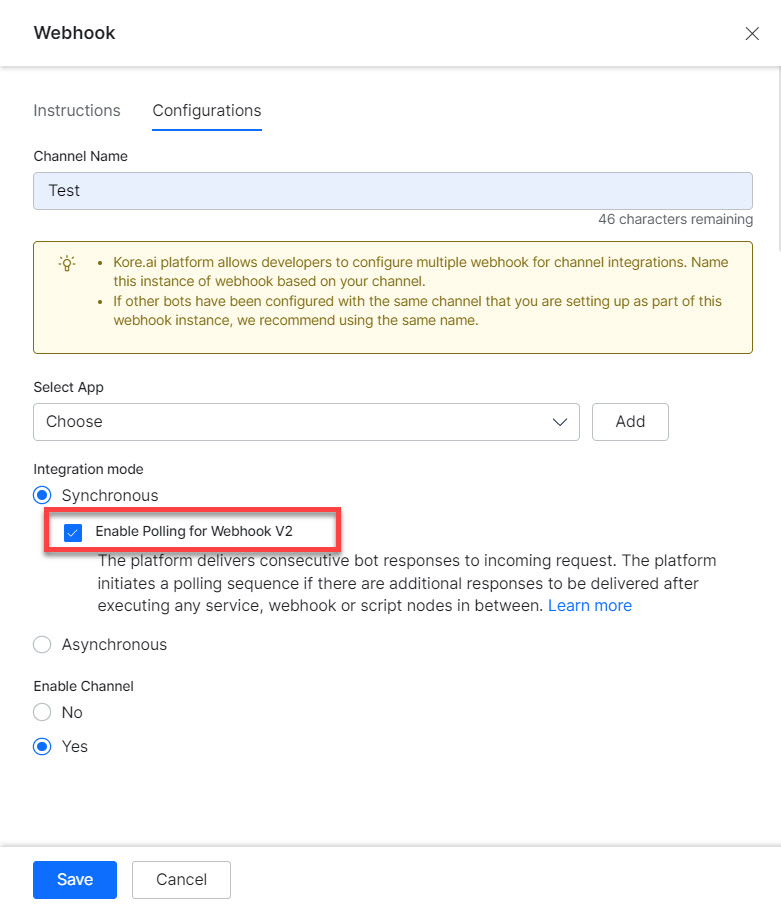
Task: Open the Learn more link
Action: point(590,606)
